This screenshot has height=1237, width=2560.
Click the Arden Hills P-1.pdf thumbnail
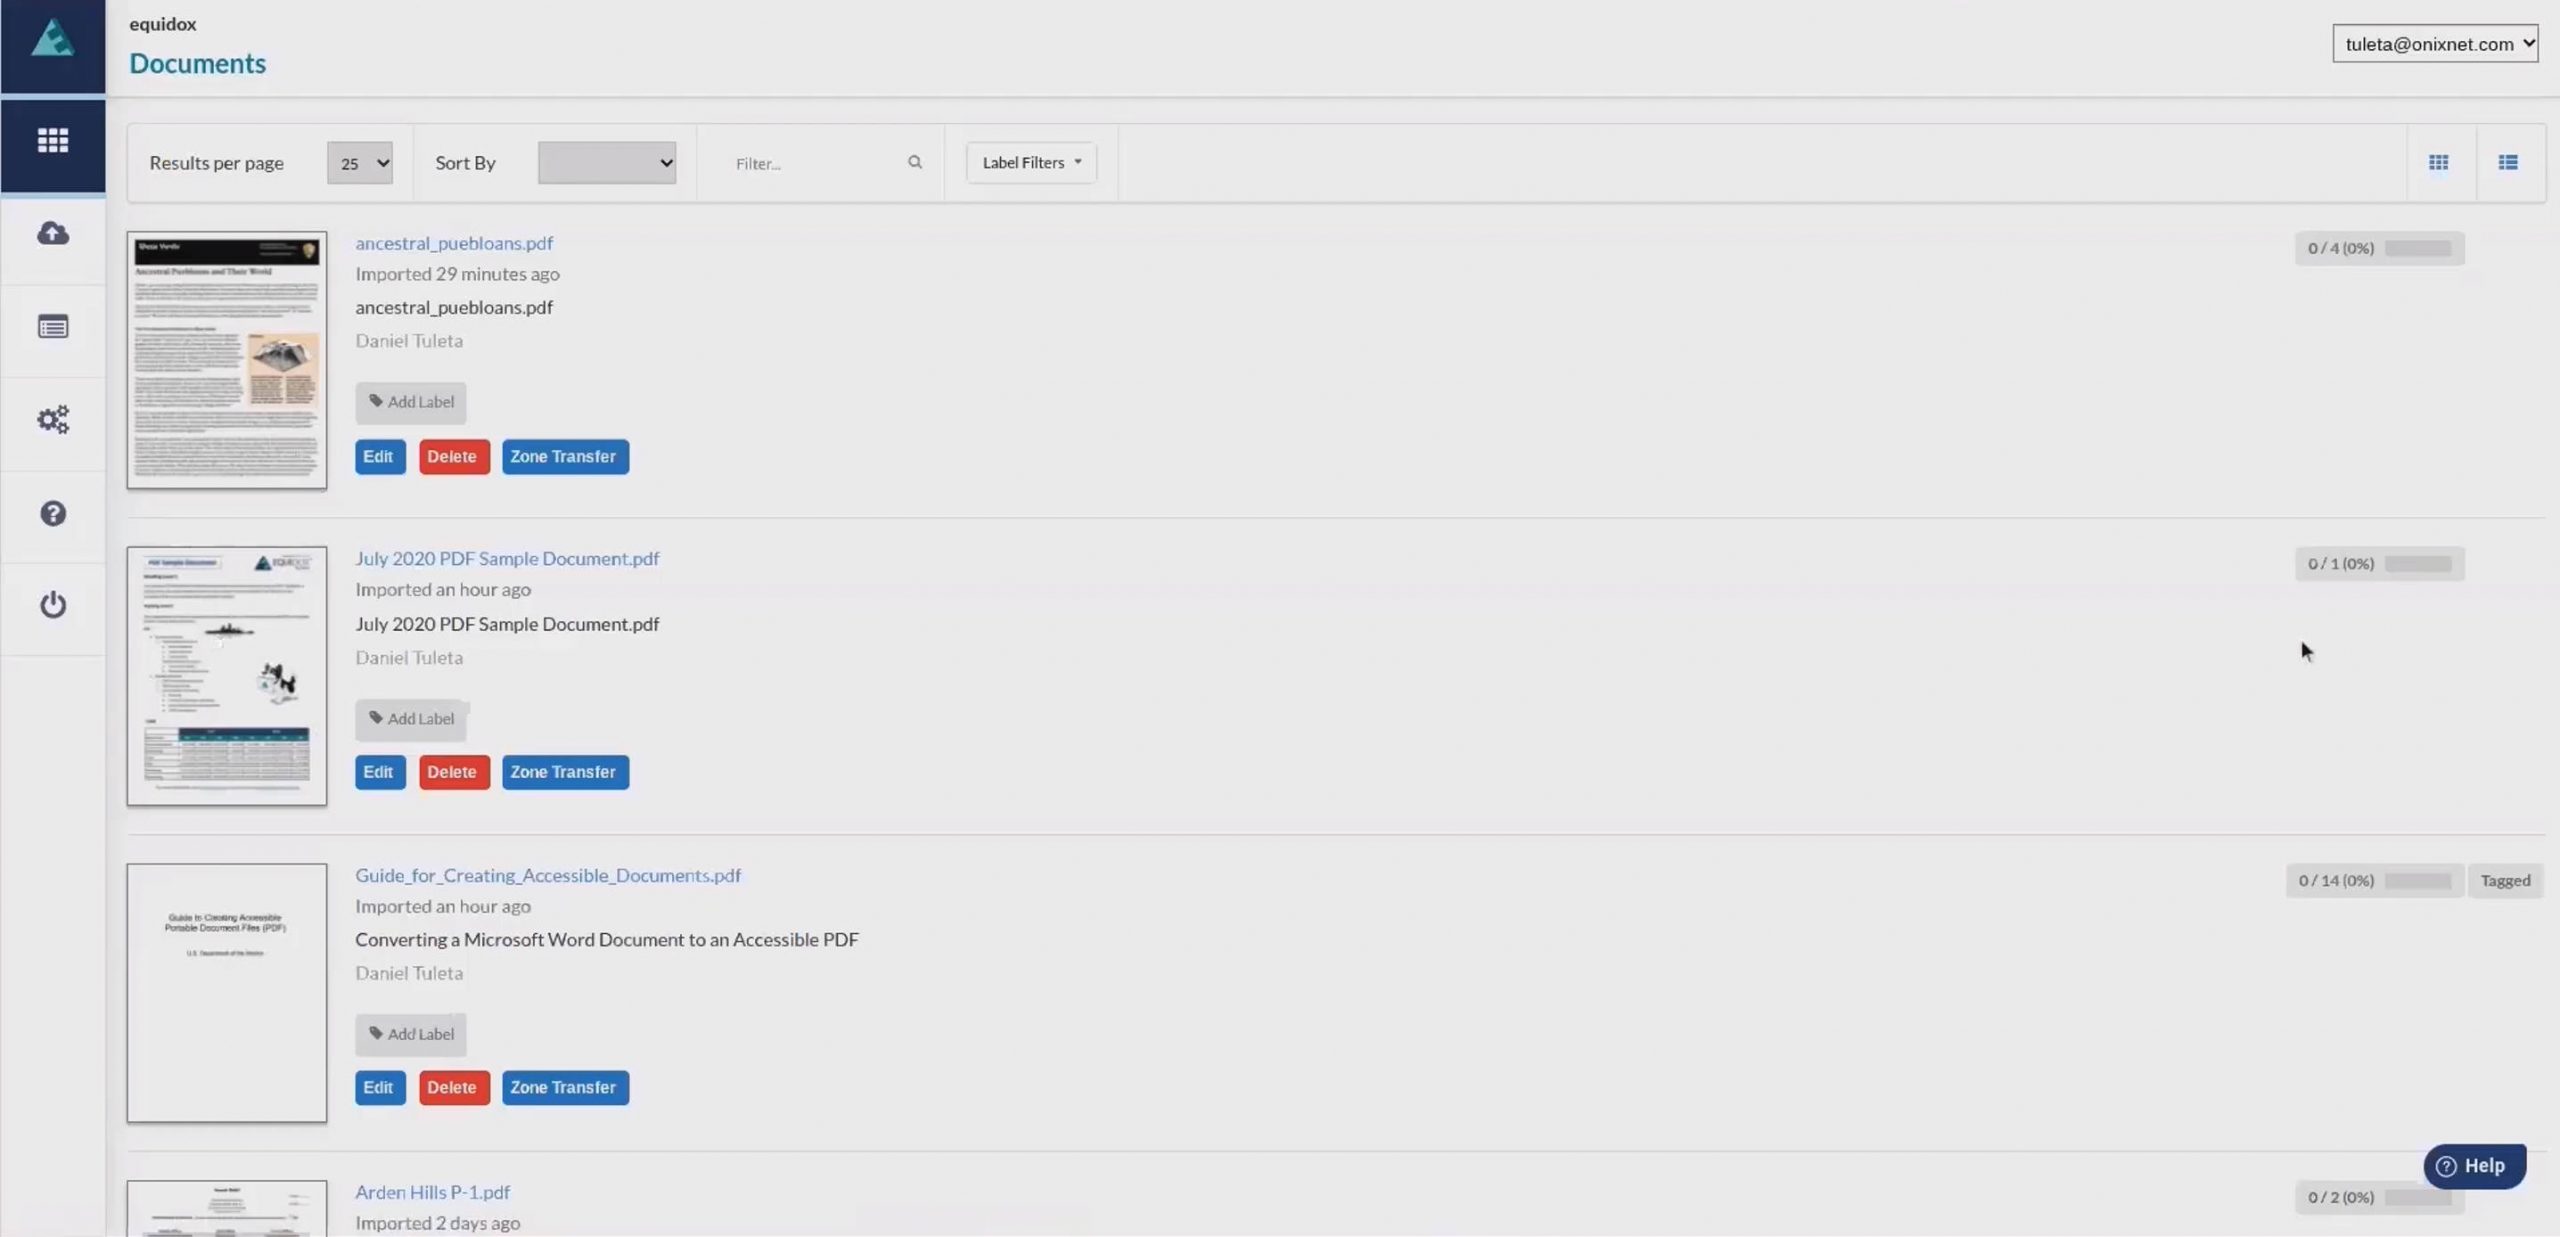(x=226, y=1210)
